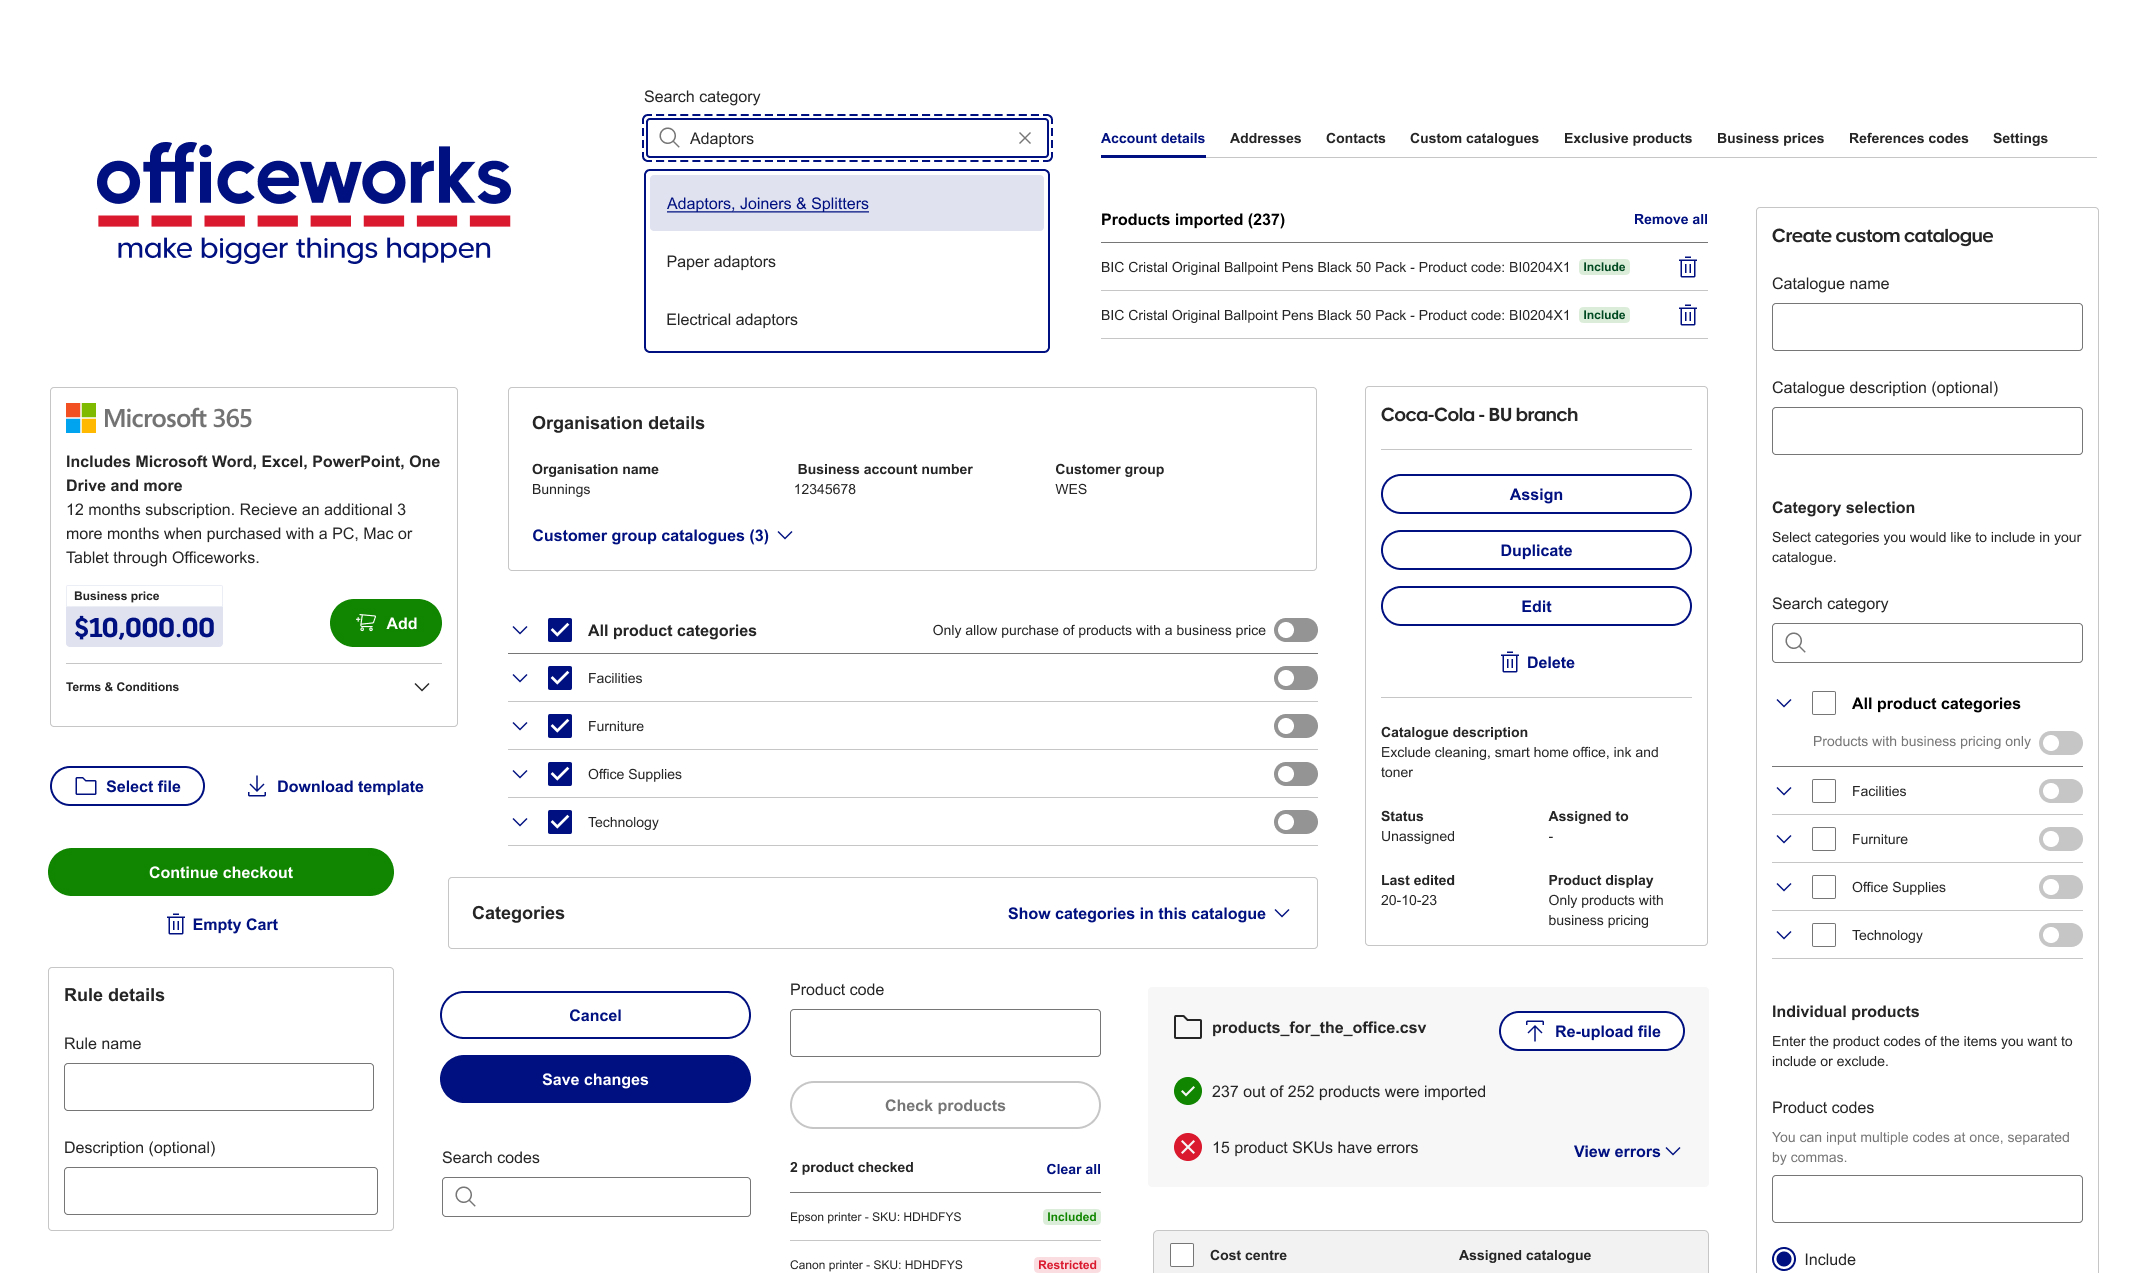Check Office Supplies in Create custom catalogue
This screenshot has height=1273, width=2153.
point(1823,887)
